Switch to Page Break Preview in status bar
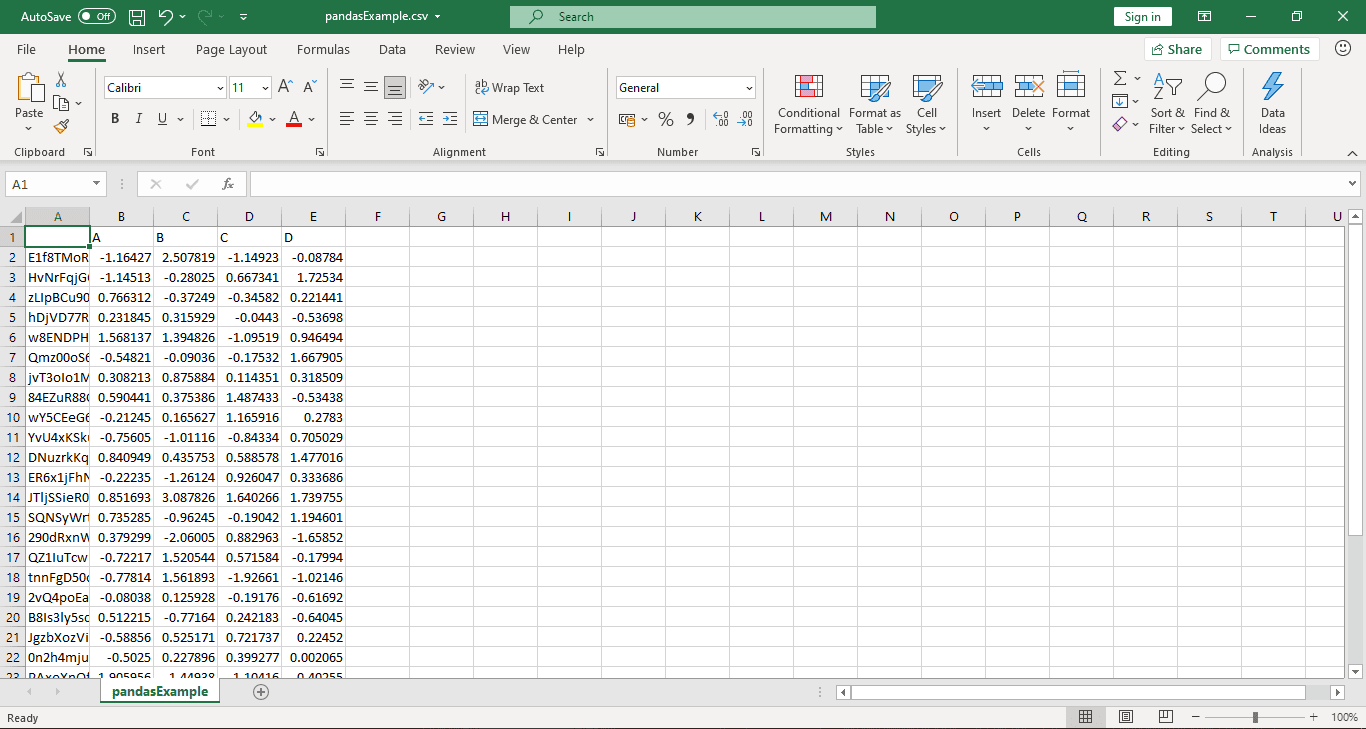The height and width of the screenshot is (729, 1366). tap(1166, 717)
